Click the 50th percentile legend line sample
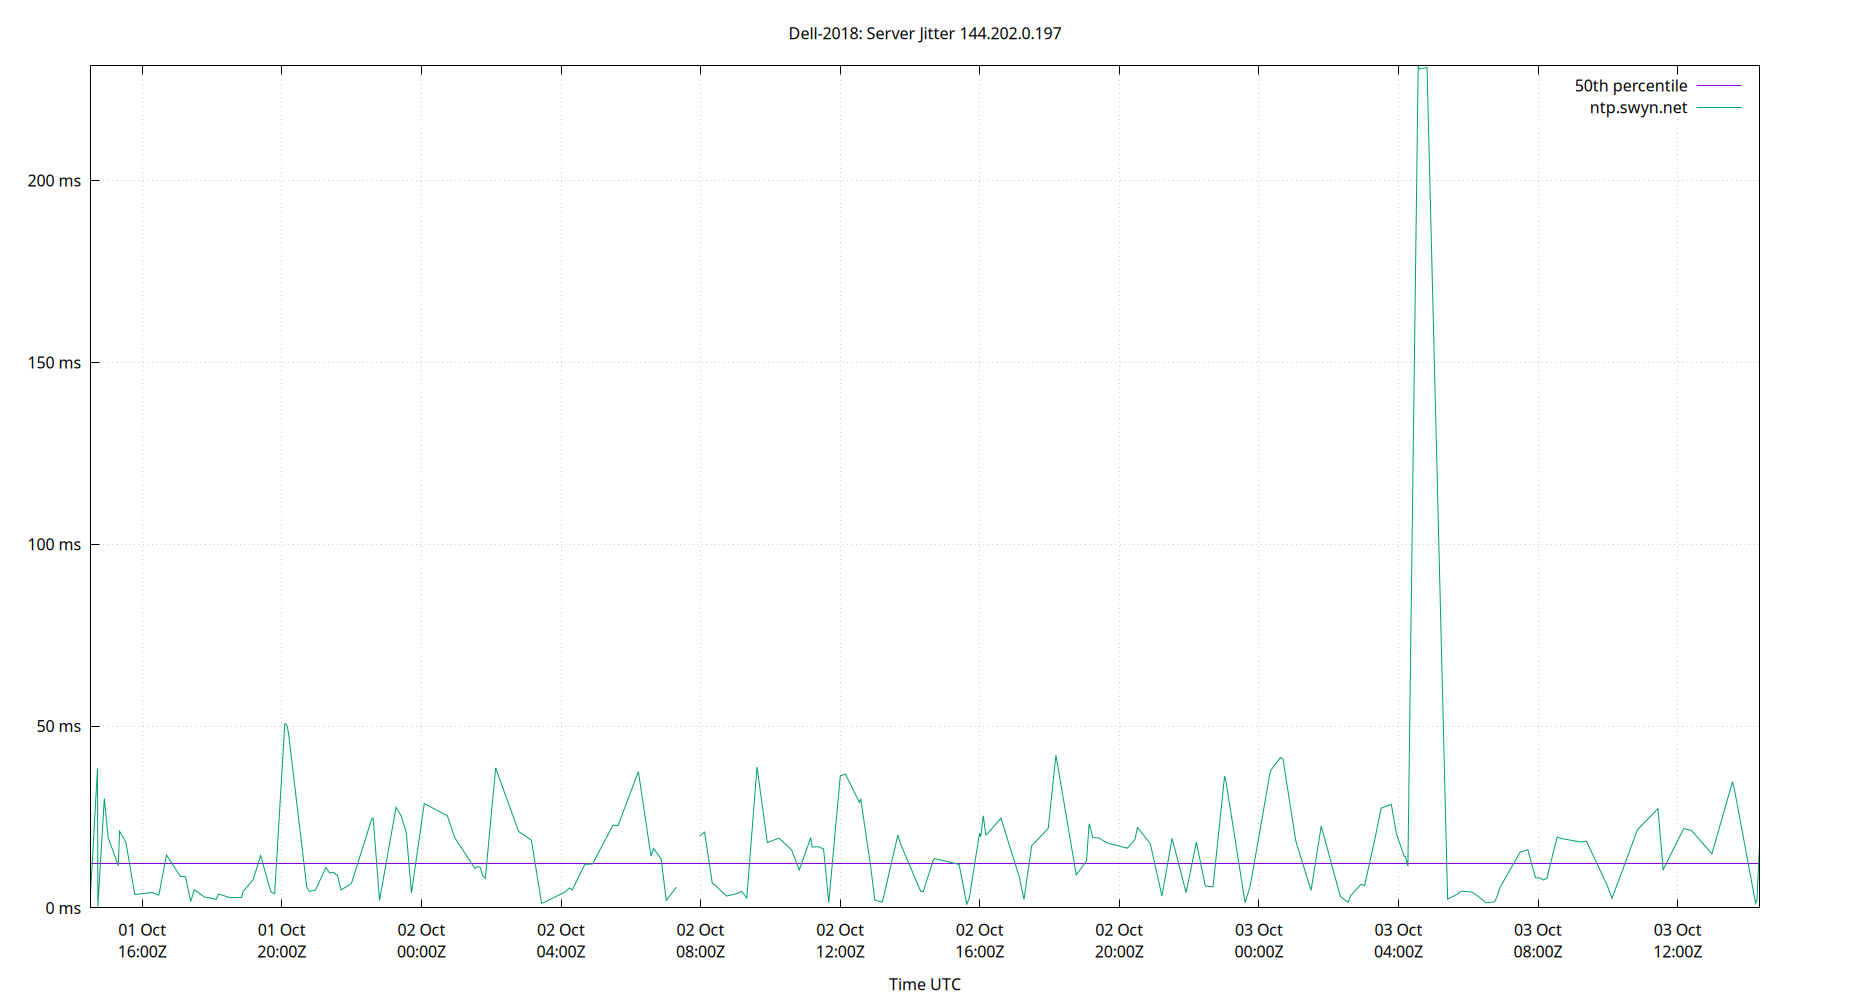The height and width of the screenshot is (1000, 1850). (x=1719, y=86)
